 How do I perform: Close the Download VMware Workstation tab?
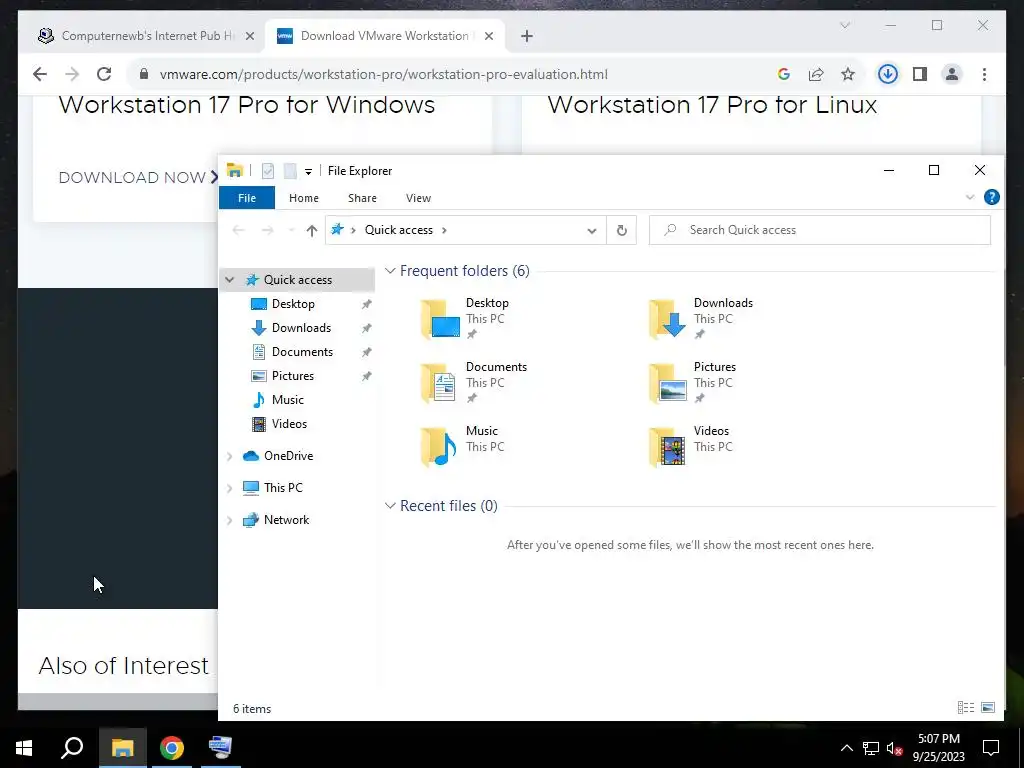point(488,36)
